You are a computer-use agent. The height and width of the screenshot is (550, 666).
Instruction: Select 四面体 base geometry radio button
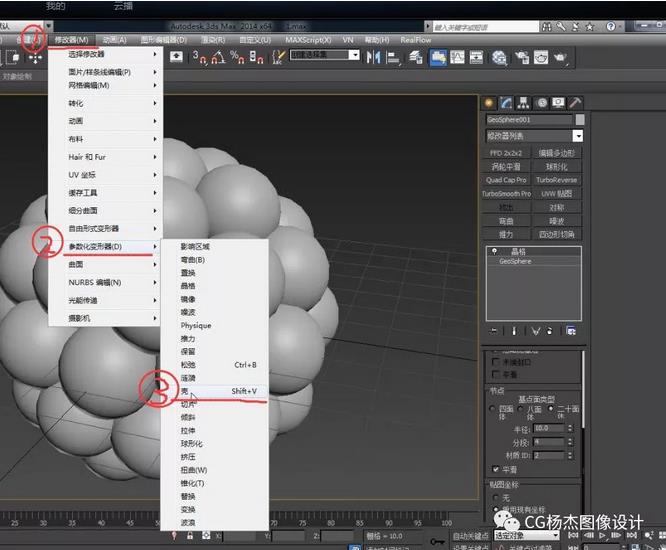pyautogui.click(x=493, y=409)
